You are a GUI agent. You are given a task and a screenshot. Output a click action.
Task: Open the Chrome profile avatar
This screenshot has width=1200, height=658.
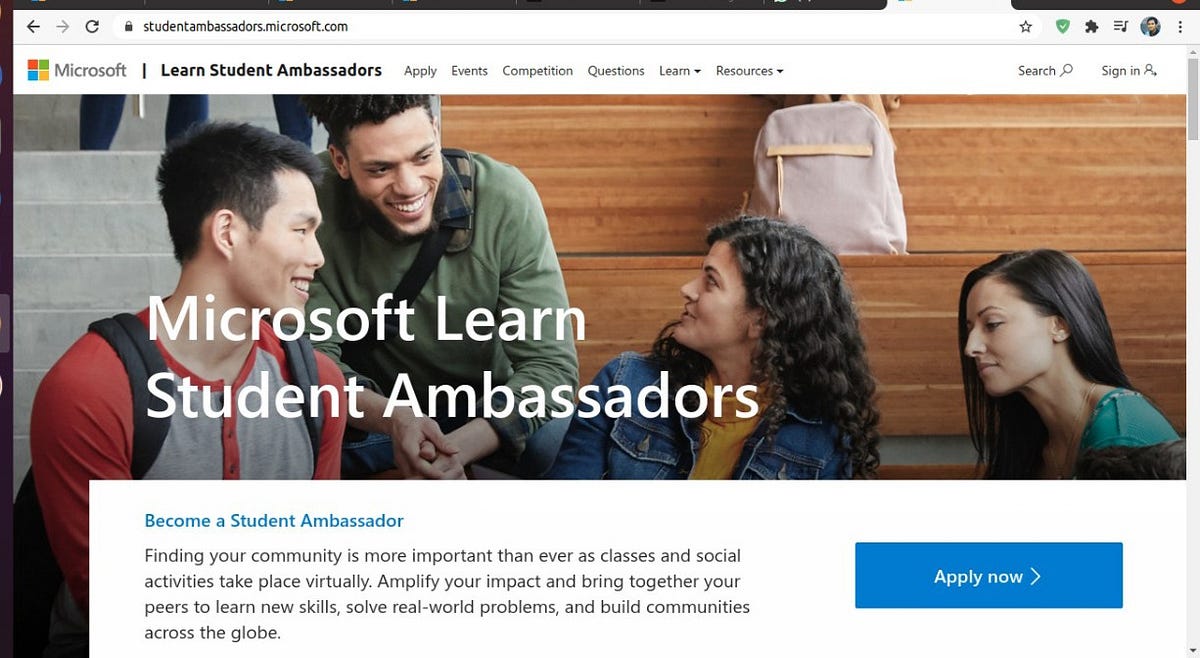(x=1150, y=27)
